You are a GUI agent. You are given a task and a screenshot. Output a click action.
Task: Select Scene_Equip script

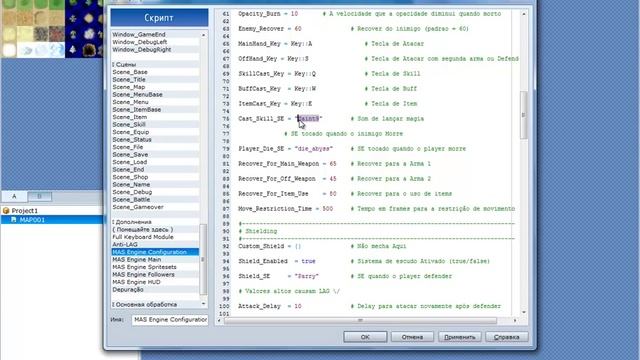(x=156, y=132)
